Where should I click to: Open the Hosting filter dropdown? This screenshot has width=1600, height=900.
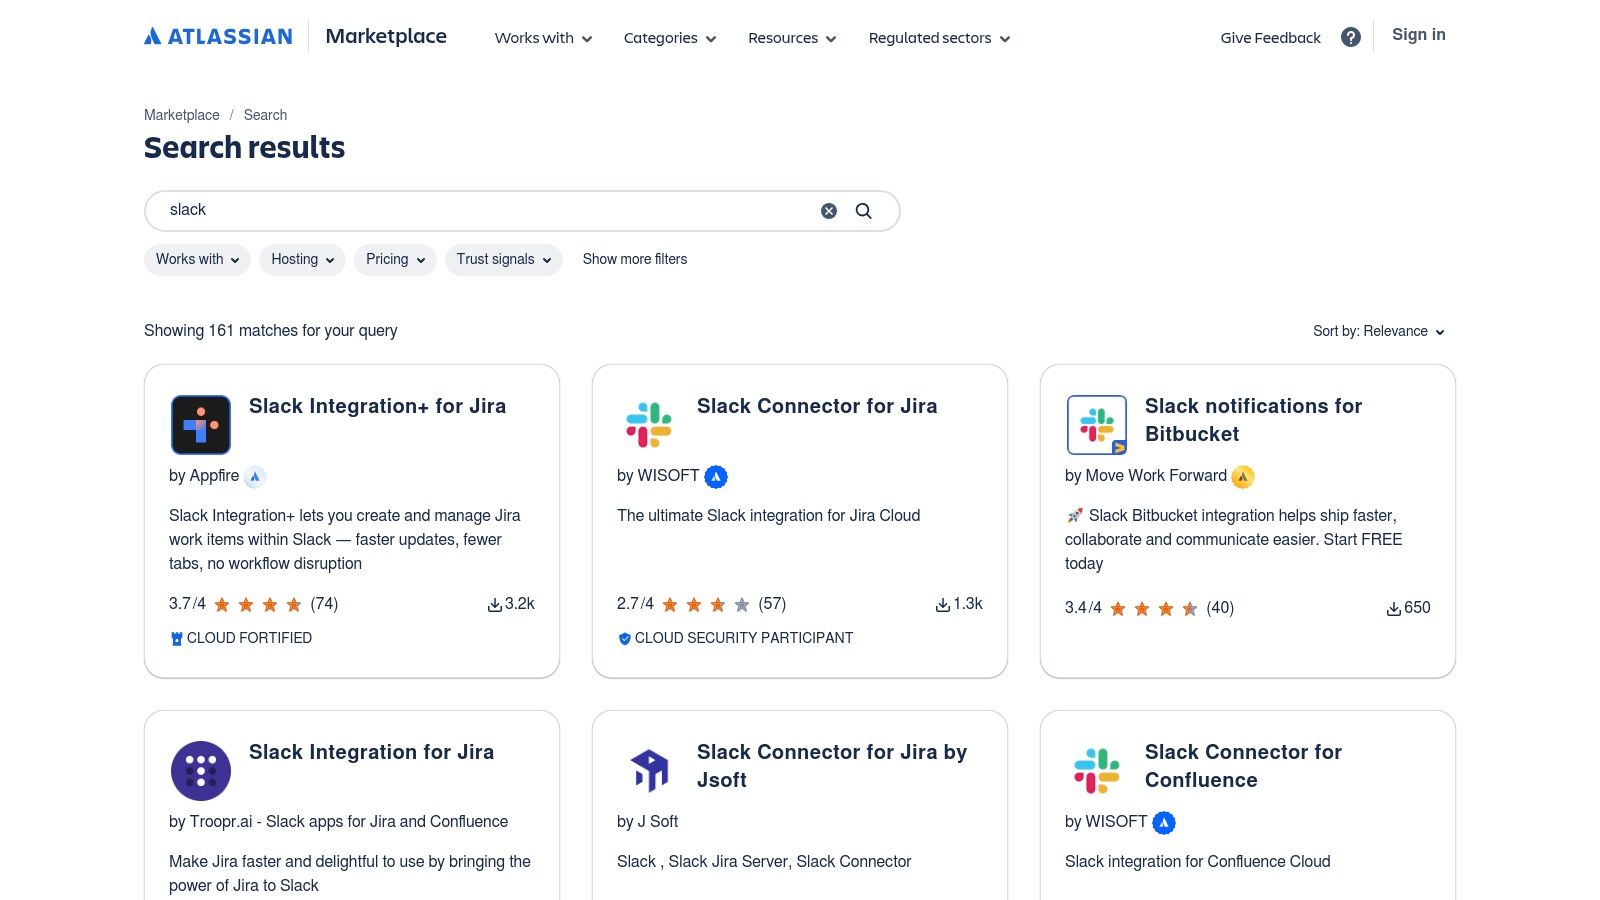point(302,260)
